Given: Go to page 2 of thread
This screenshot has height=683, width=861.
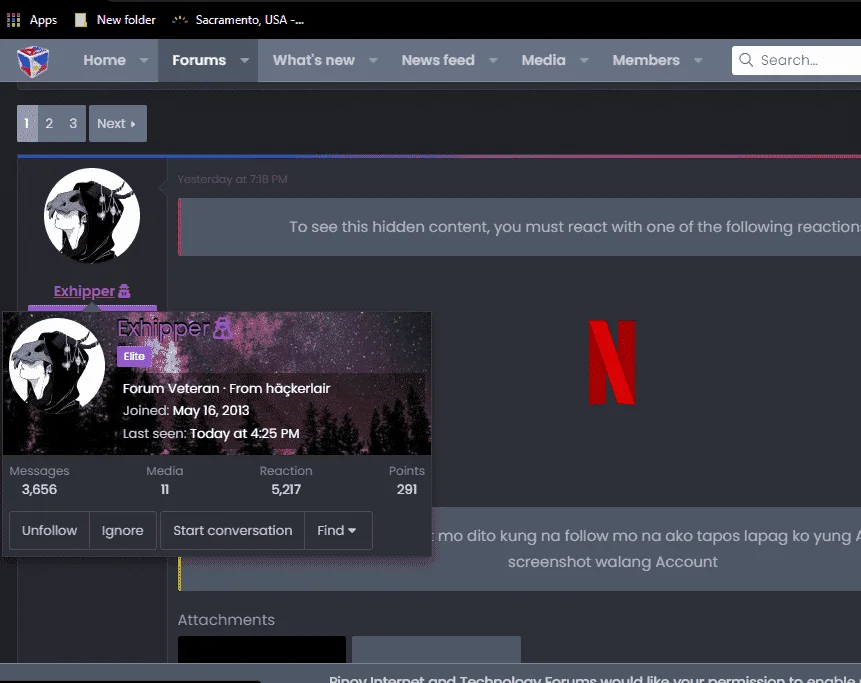Looking at the screenshot, I should click(49, 124).
